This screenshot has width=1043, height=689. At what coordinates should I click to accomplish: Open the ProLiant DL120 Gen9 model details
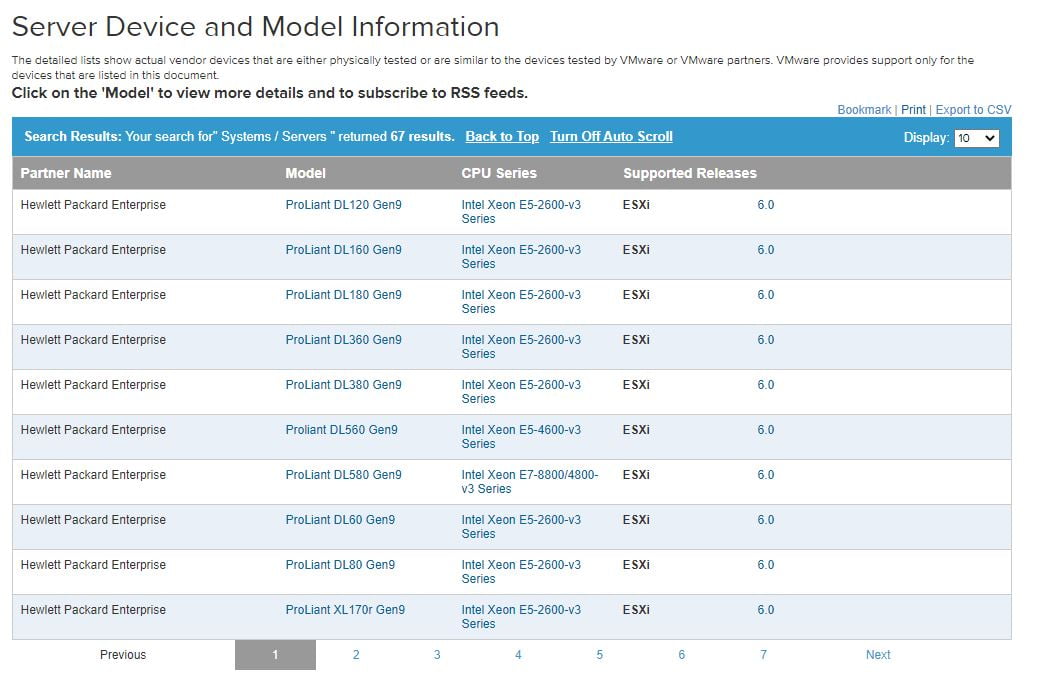[343, 205]
